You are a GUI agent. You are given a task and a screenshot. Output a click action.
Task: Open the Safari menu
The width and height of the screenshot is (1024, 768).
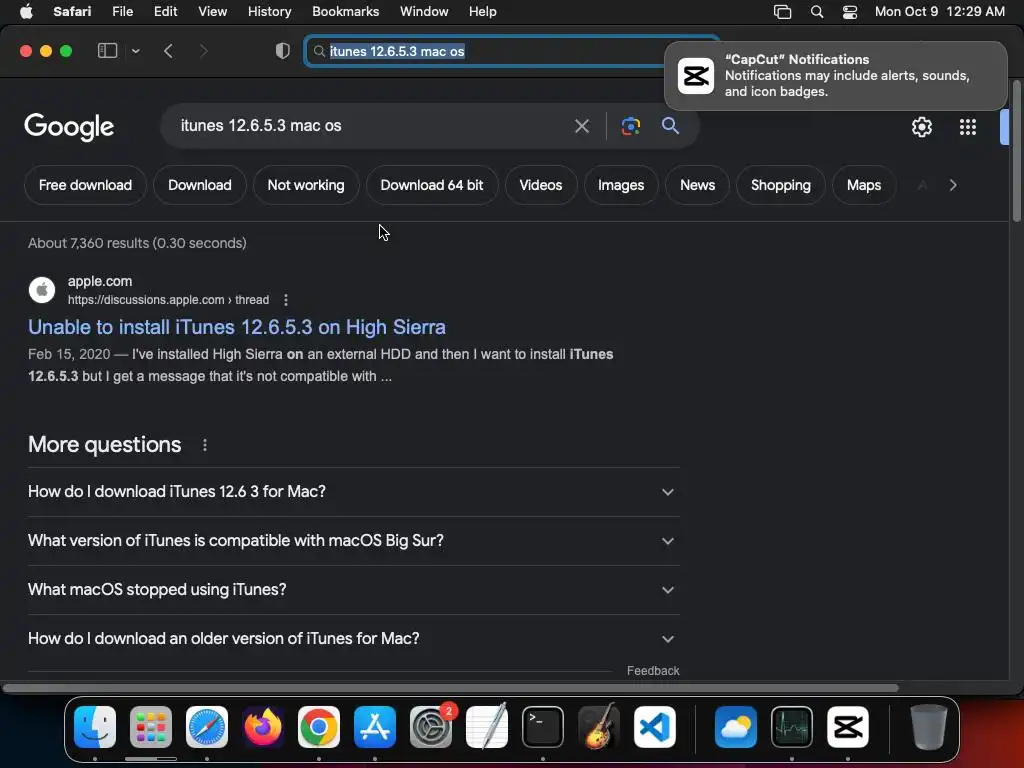pos(72,12)
